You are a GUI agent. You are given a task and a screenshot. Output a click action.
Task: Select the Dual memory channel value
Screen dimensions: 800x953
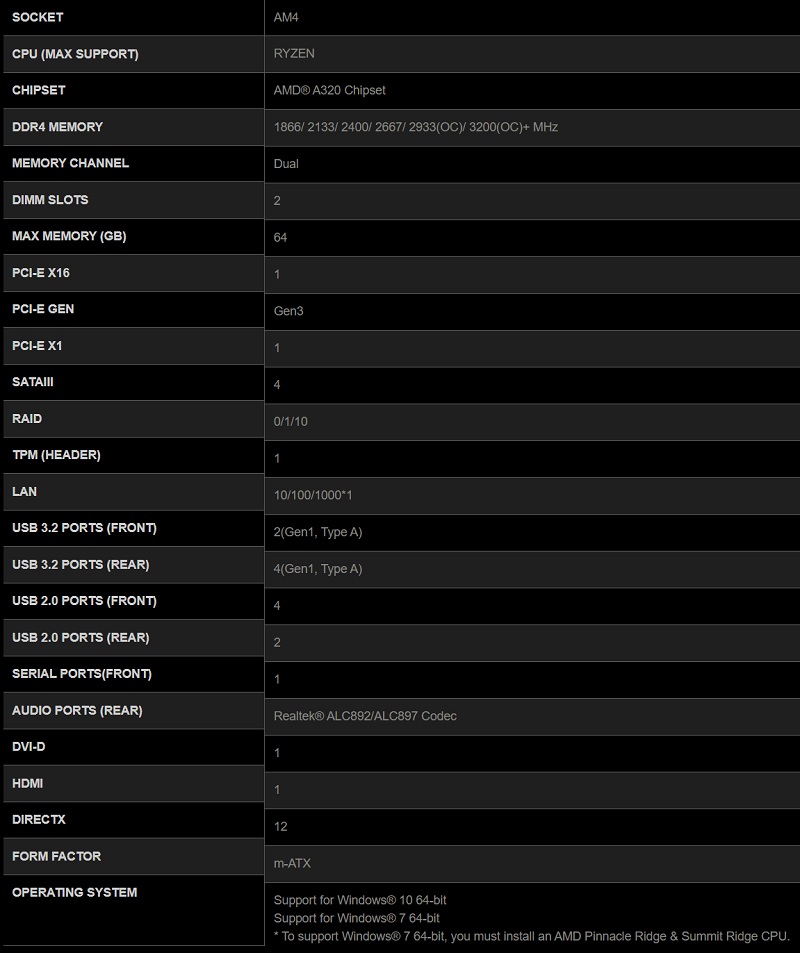click(x=286, y=164)
